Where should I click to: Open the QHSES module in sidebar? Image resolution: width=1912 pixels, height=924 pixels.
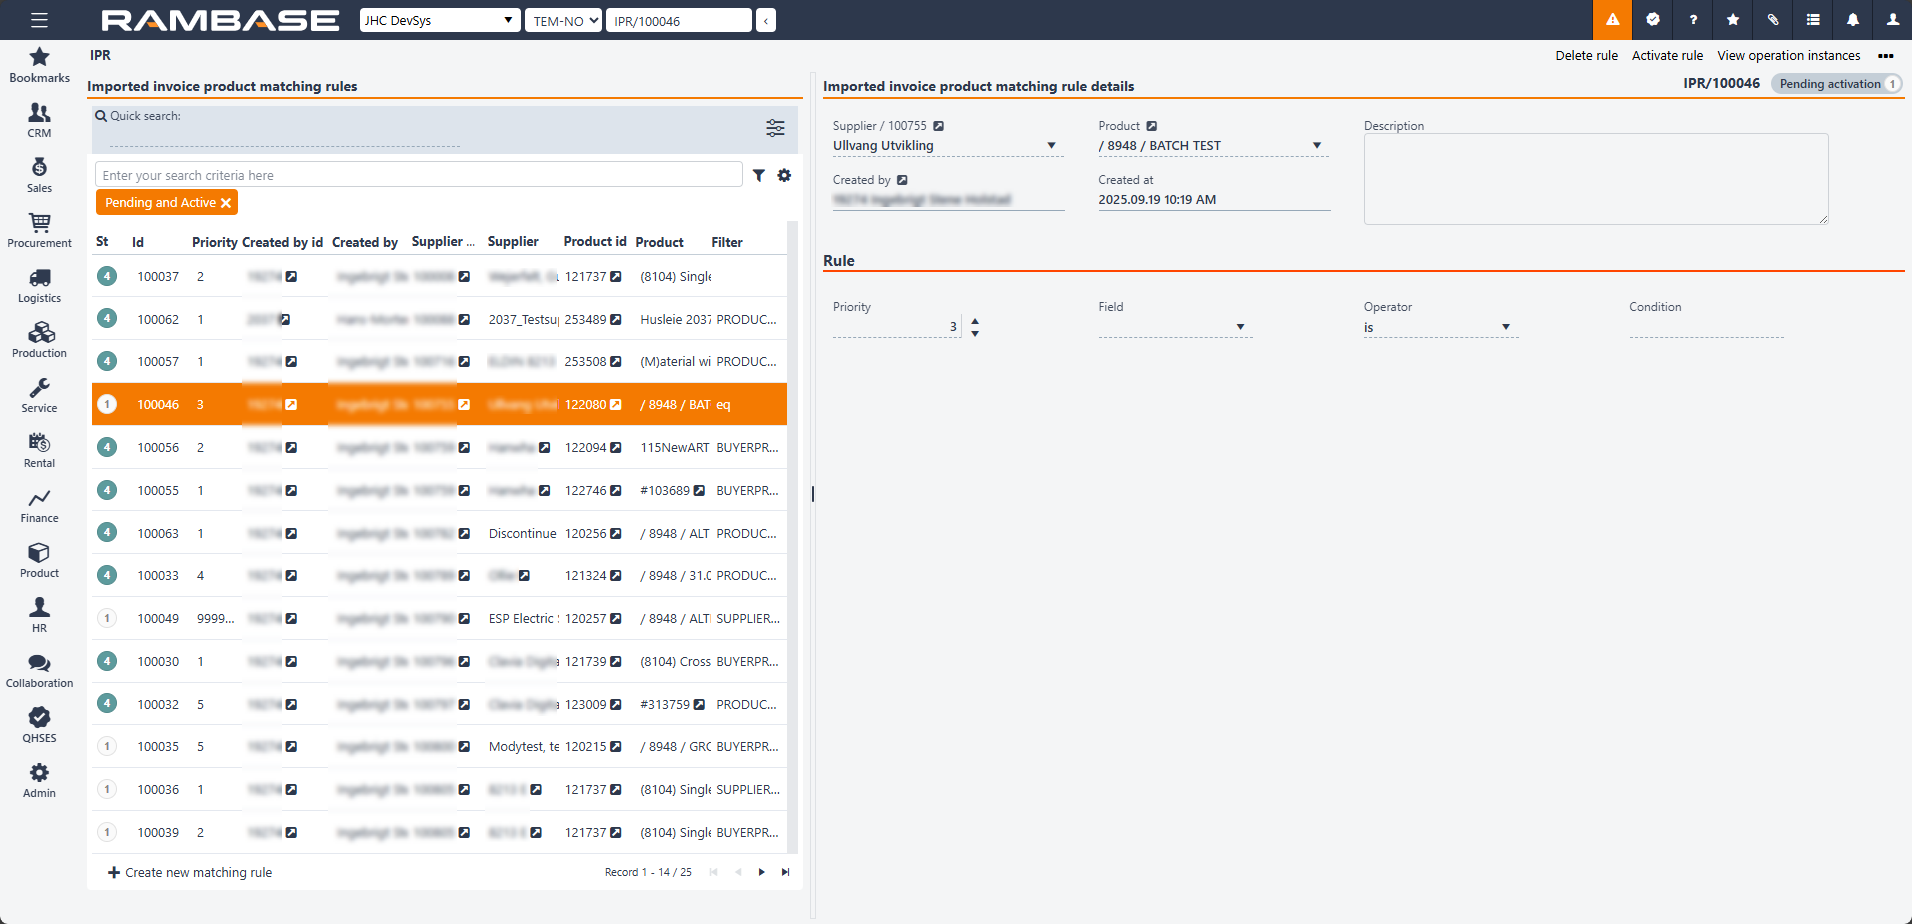(39, 725)
